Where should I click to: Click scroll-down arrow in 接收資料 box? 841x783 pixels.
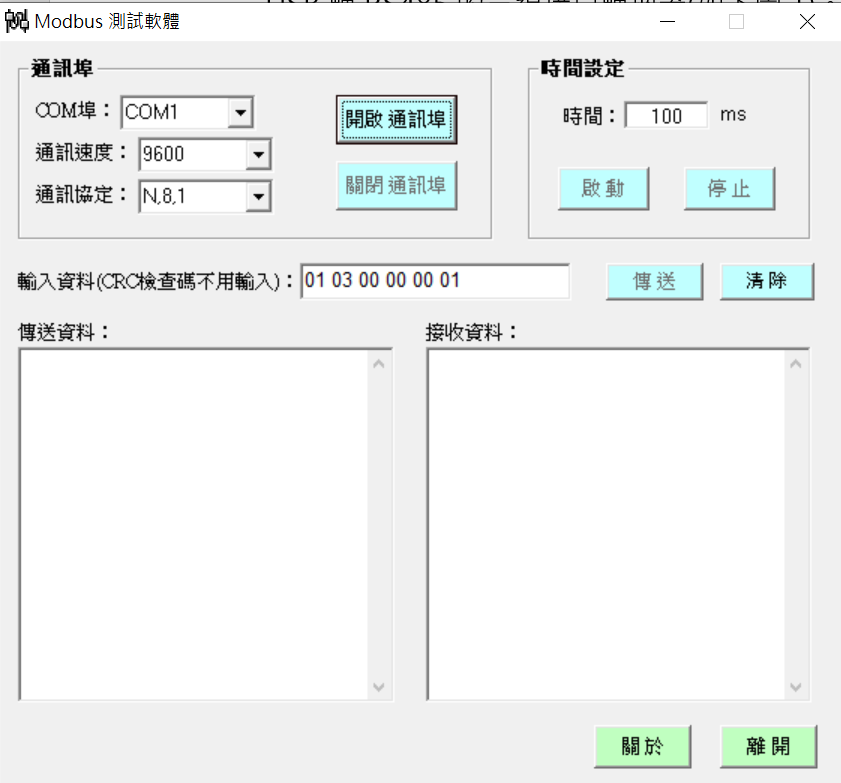point(795,687)
